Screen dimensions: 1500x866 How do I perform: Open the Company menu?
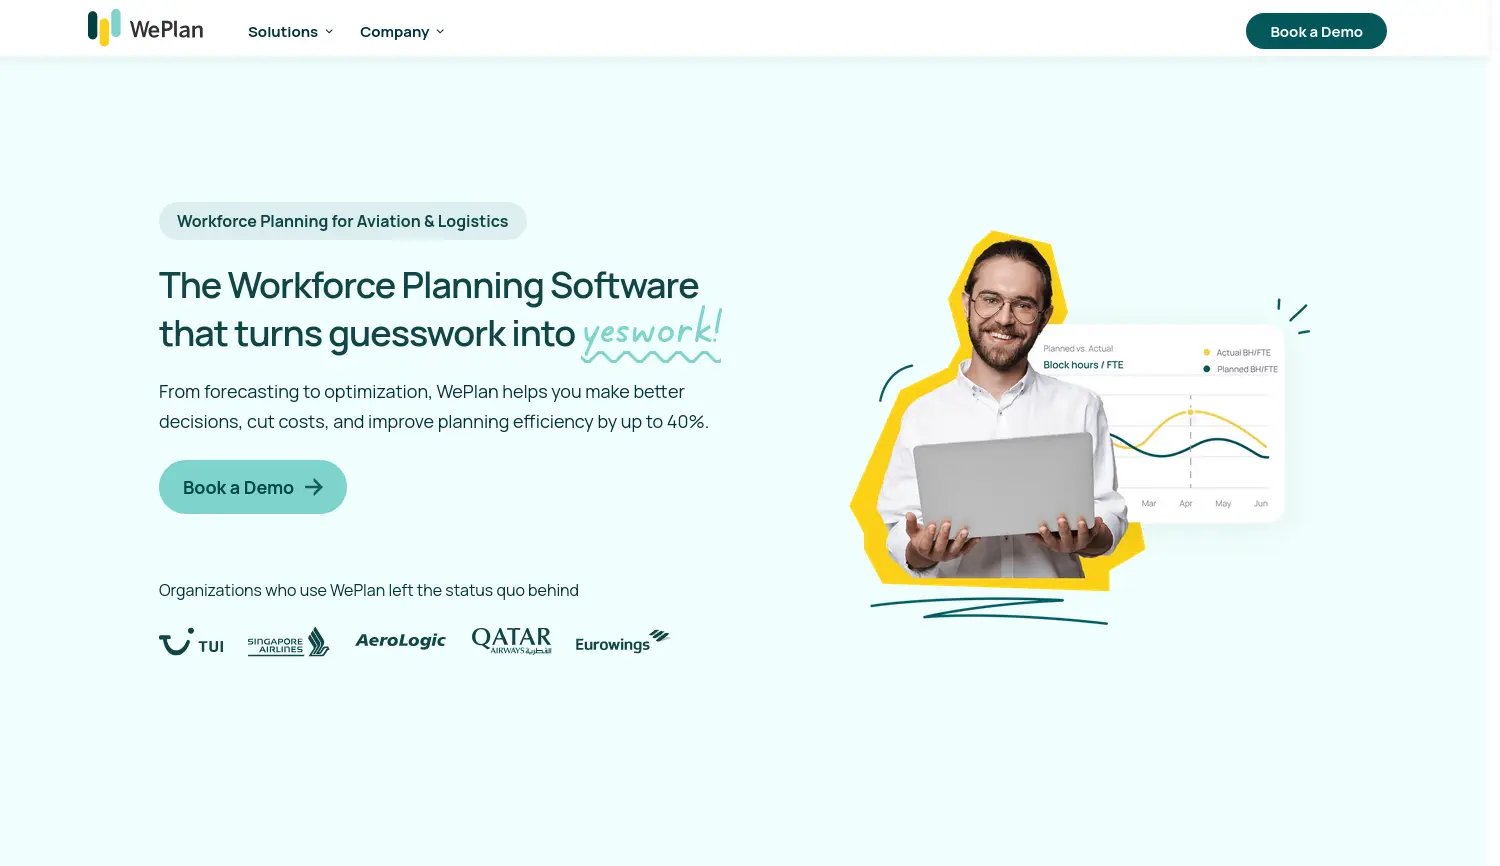pos(394,32)
